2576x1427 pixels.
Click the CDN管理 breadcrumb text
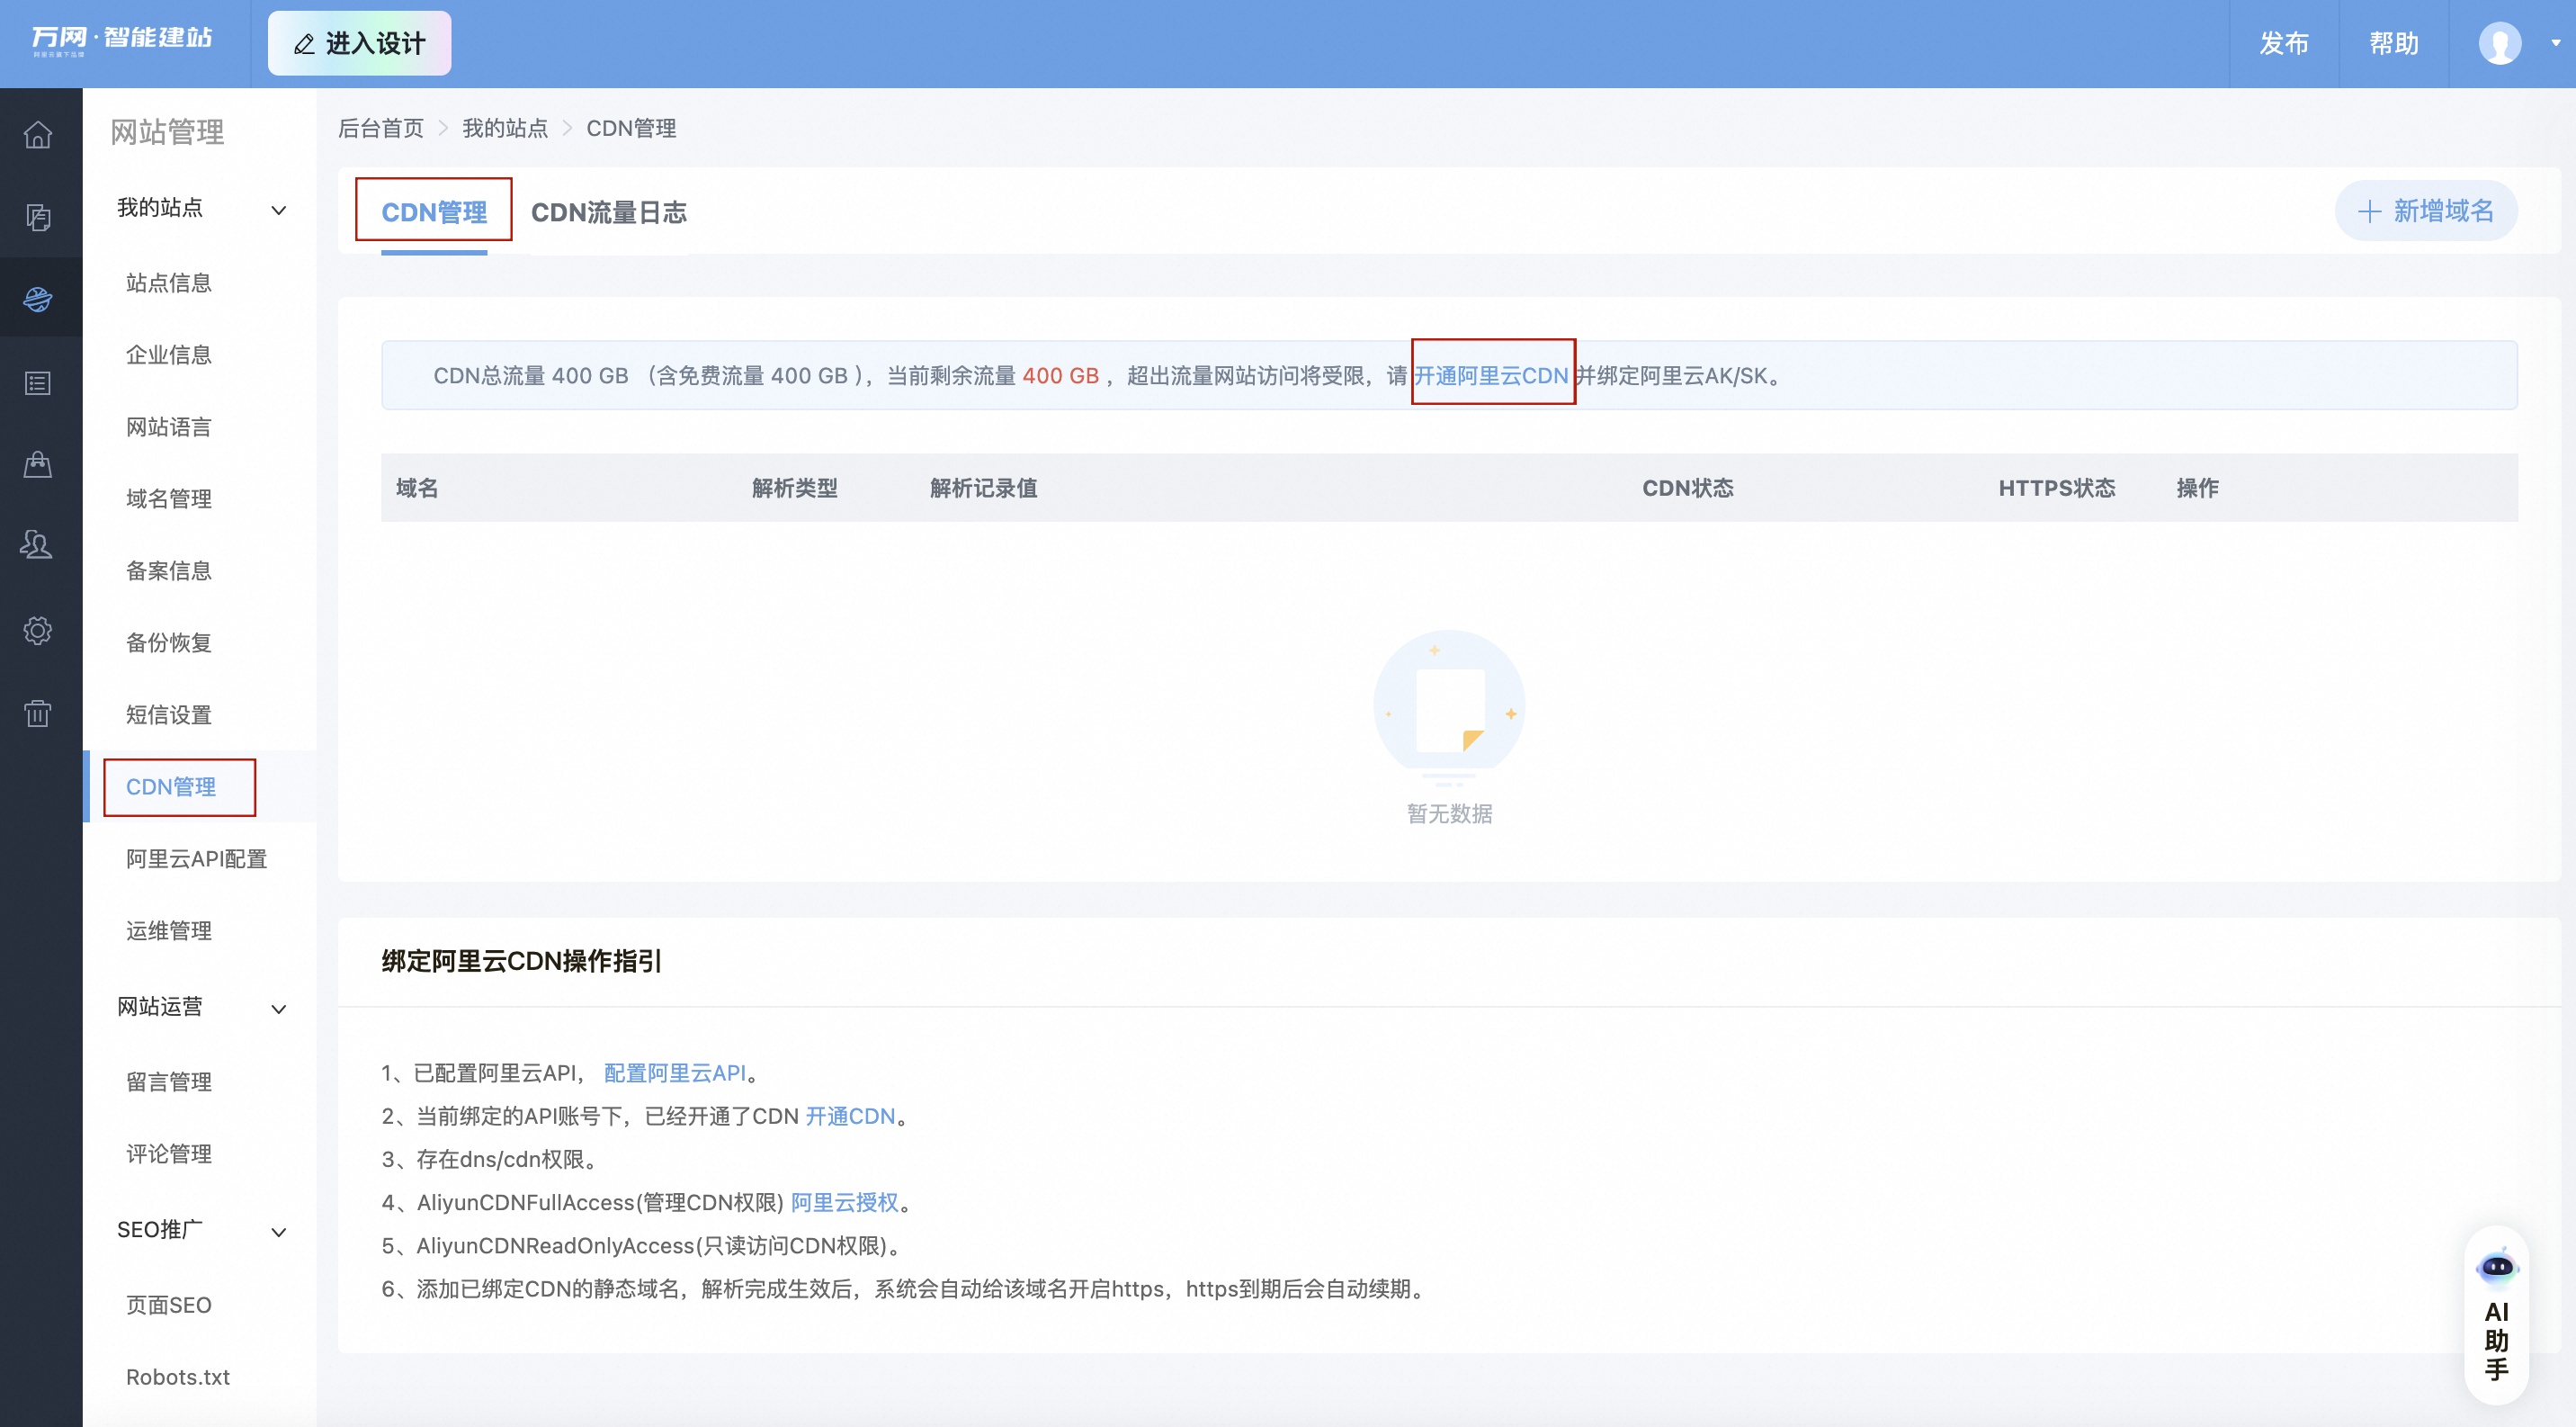tap(631, 128)
